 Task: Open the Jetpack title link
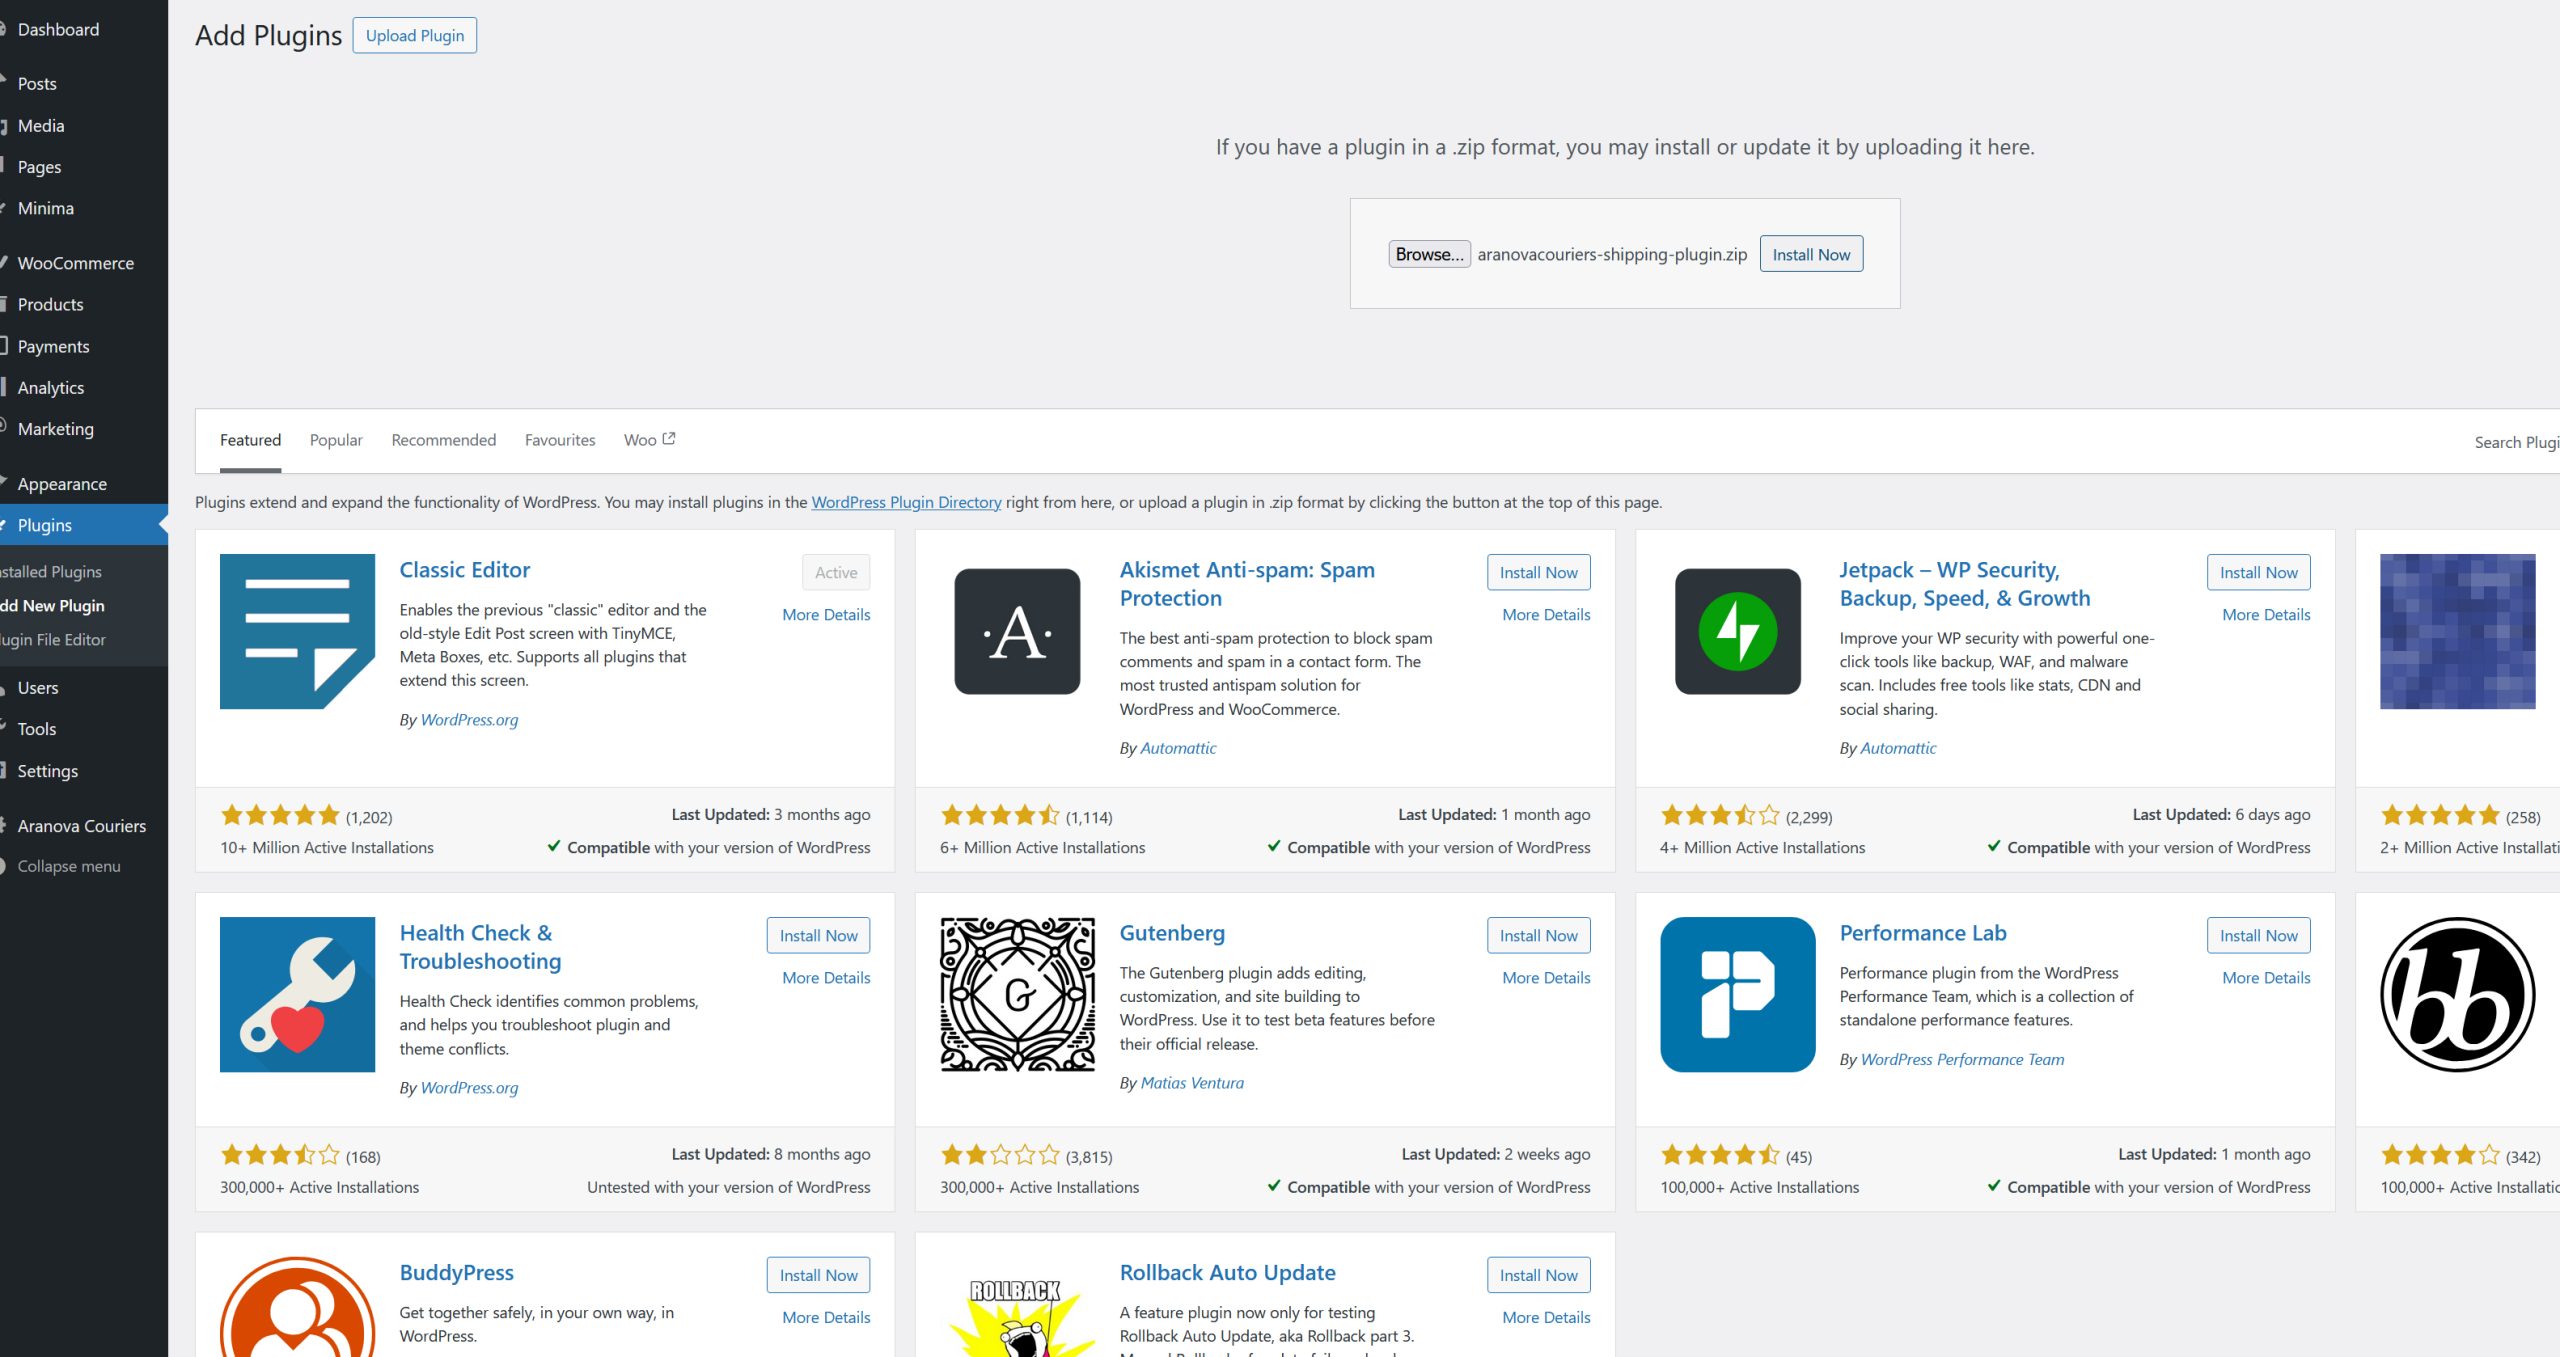point(1964,584)
